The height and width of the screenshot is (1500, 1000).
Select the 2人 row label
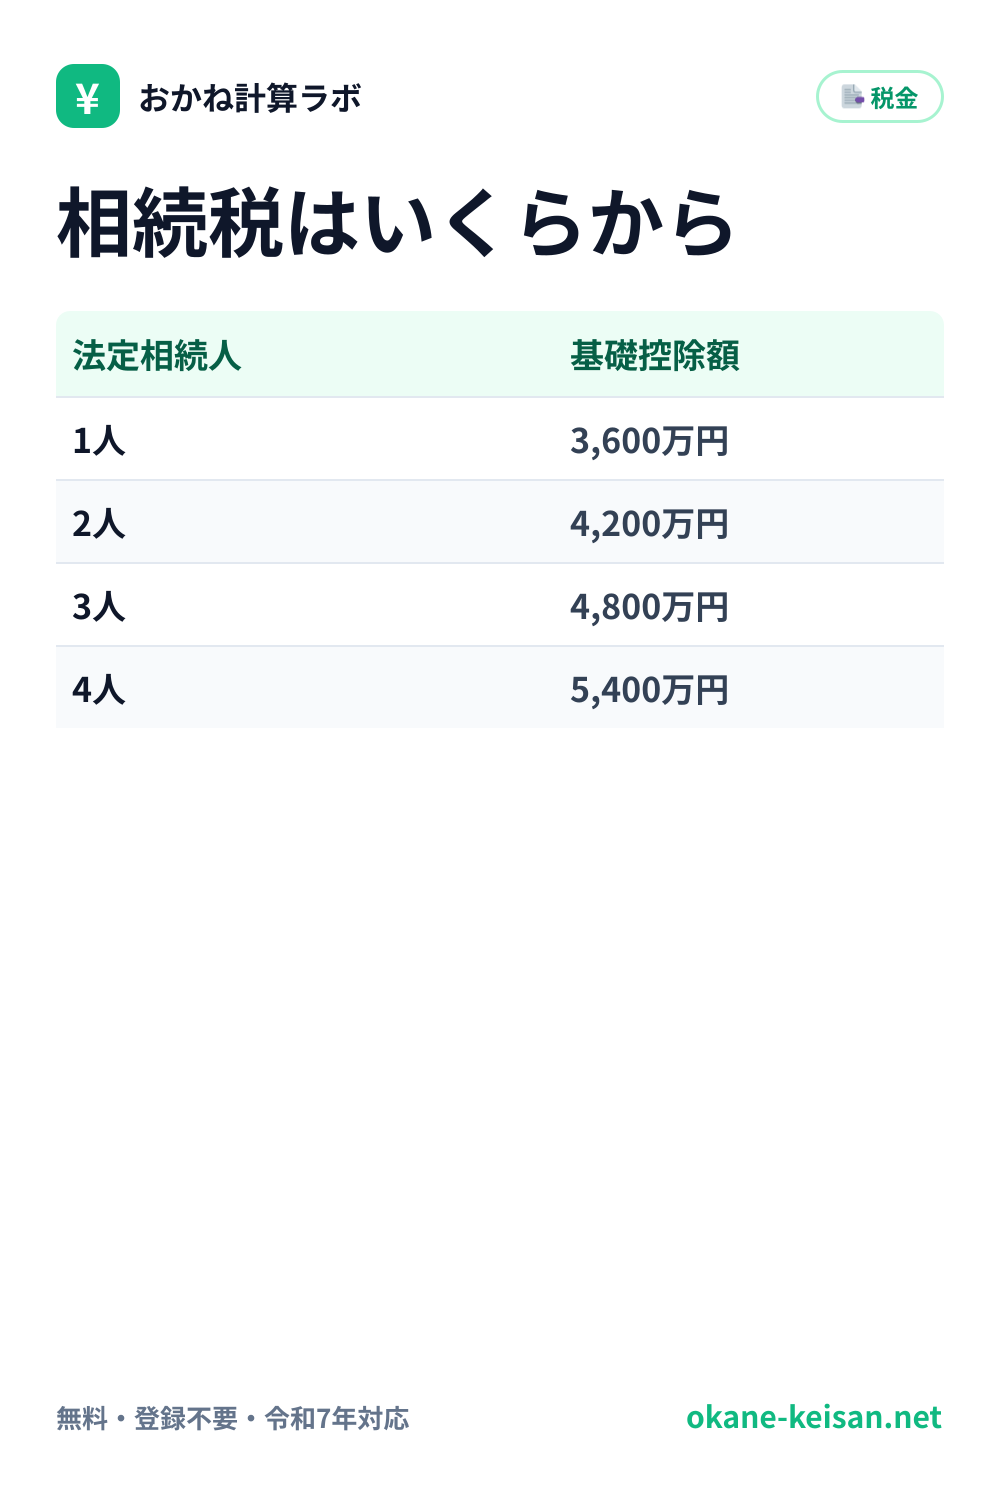[99, 523]
